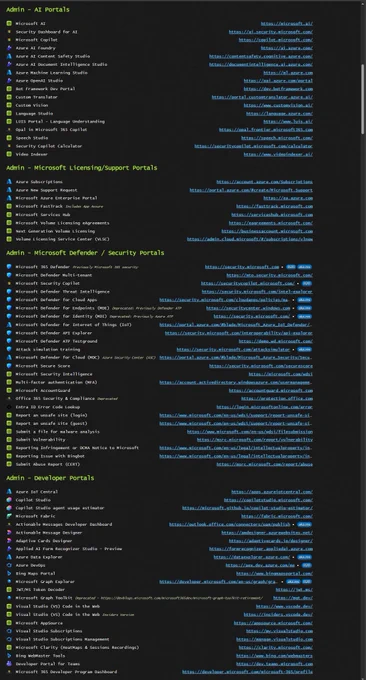
Task: Click the 'Admin - AI Portals' heading
Action: pyautogui.click(x=38, y=10)
